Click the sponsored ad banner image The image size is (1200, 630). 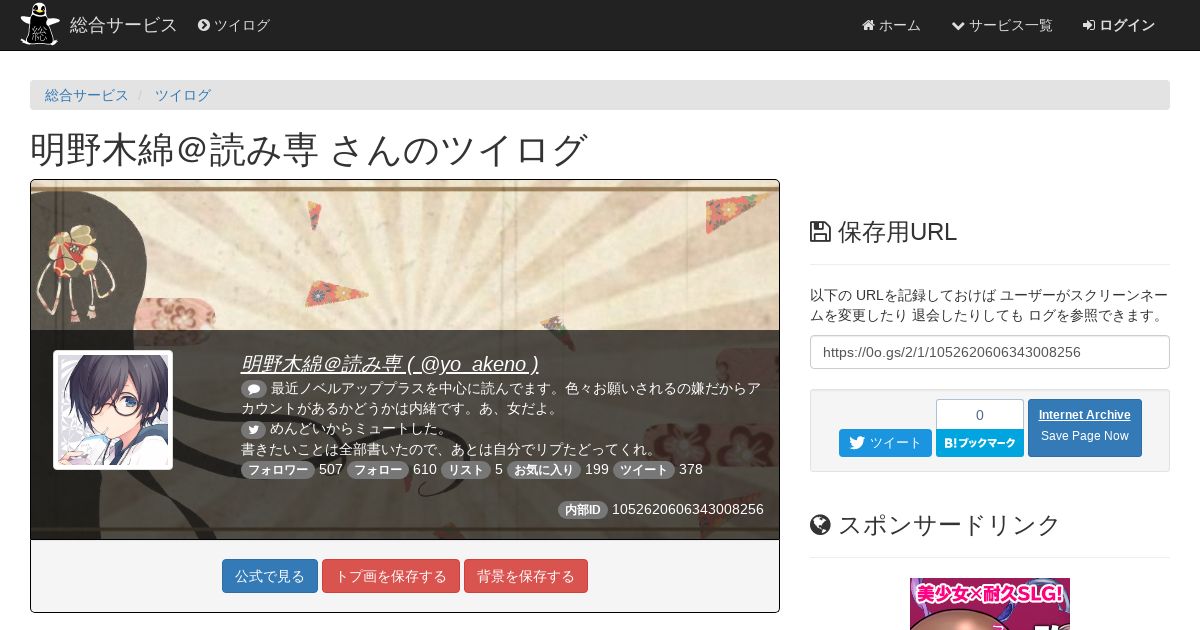click(990, 604)
